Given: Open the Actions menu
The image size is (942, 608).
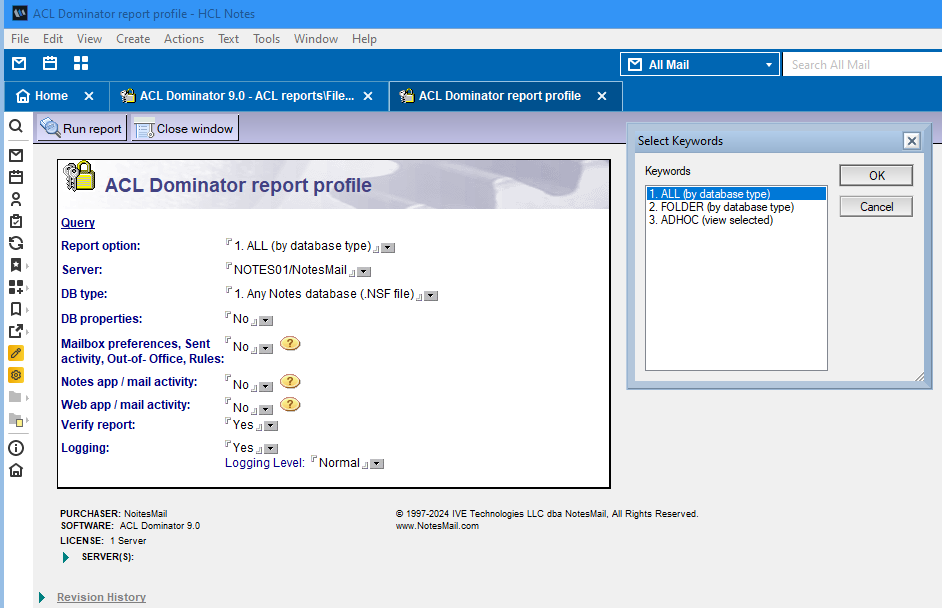Looking at the screenshot, I should (x=183, y=39).
